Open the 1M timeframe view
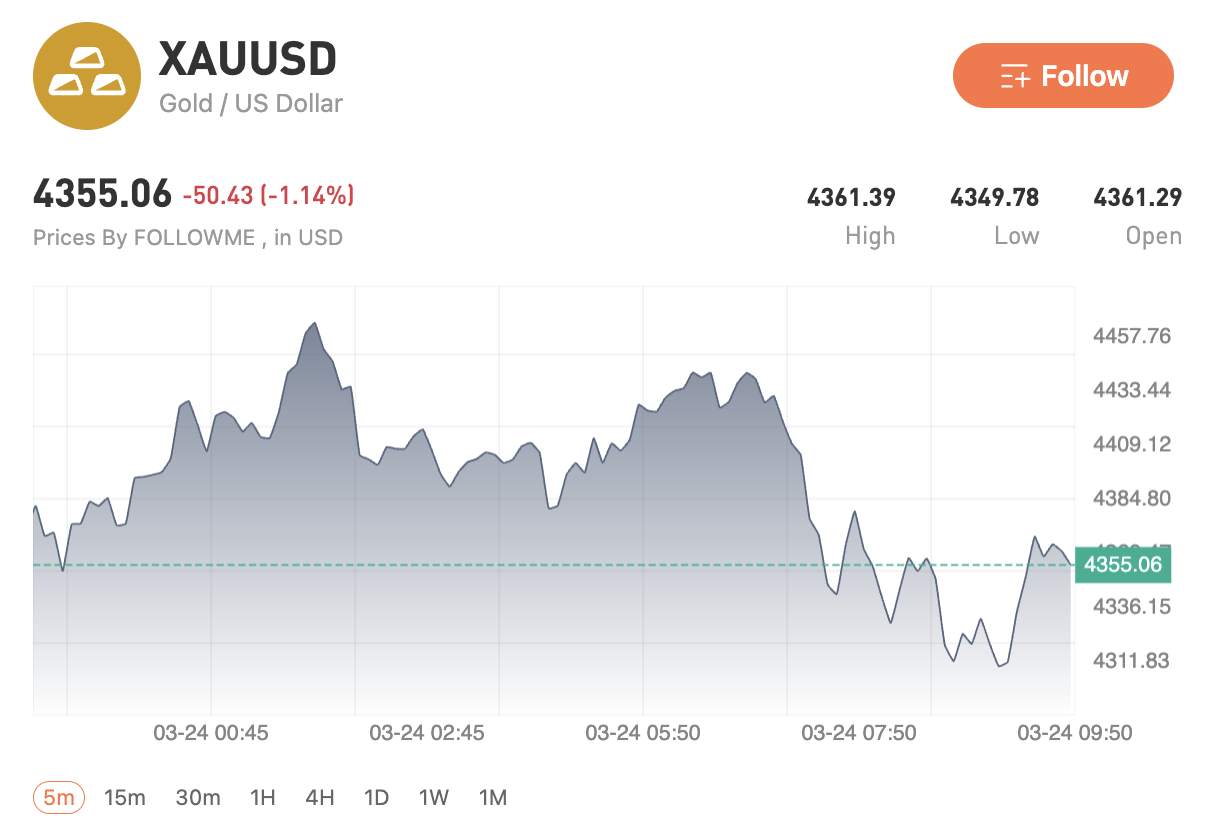The height and width of the screenshot is (840, 1214). 492,798
